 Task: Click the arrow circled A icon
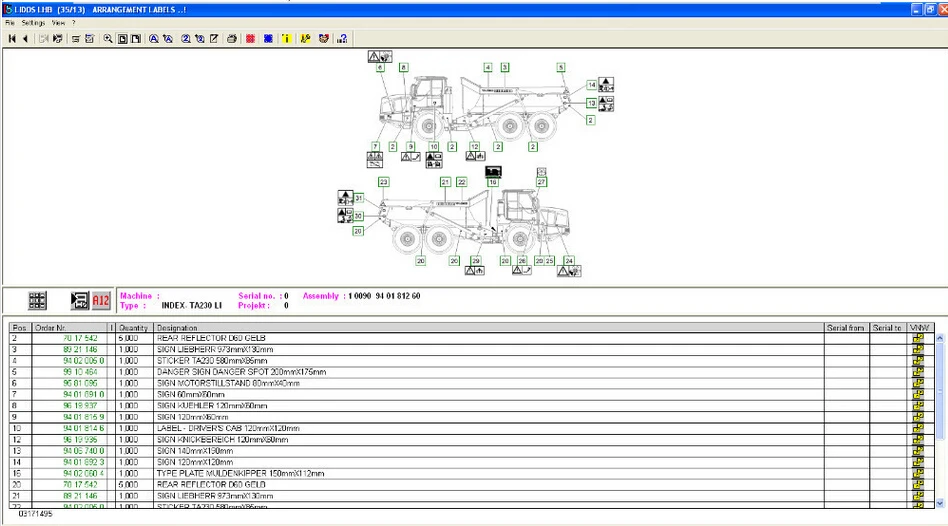click(168, 39)
